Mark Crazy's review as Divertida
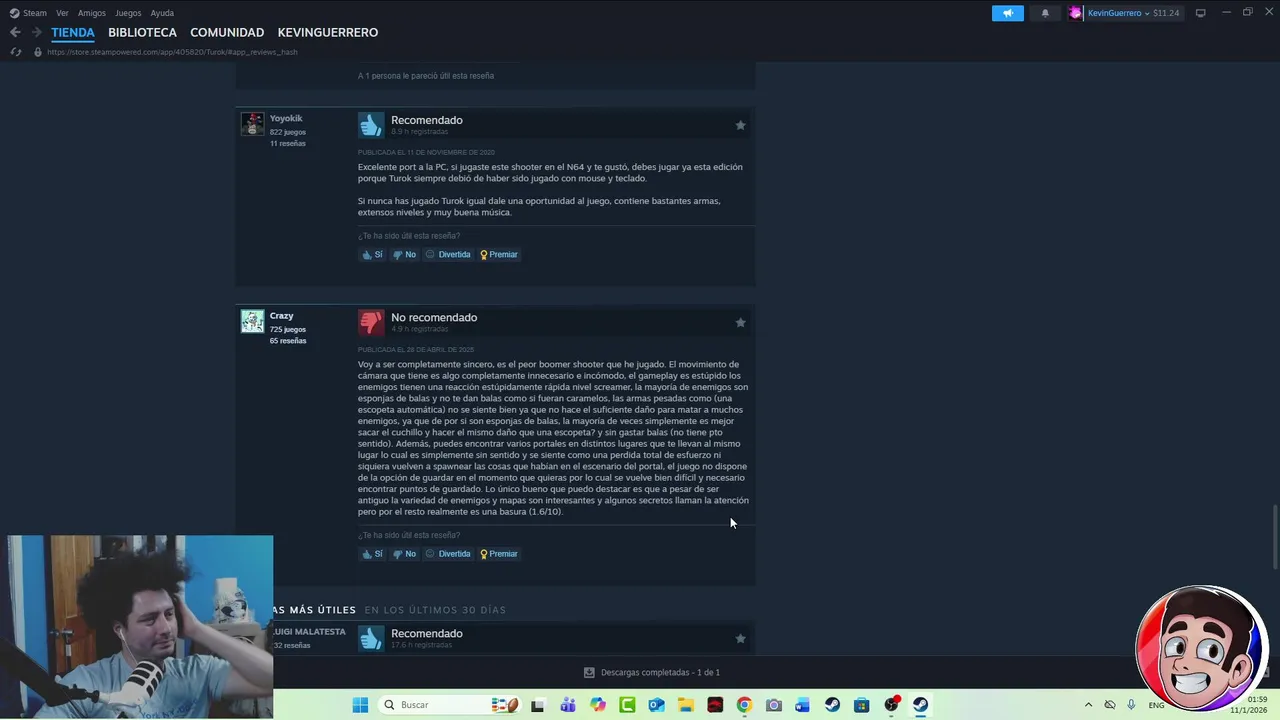 tap(448, 553)
